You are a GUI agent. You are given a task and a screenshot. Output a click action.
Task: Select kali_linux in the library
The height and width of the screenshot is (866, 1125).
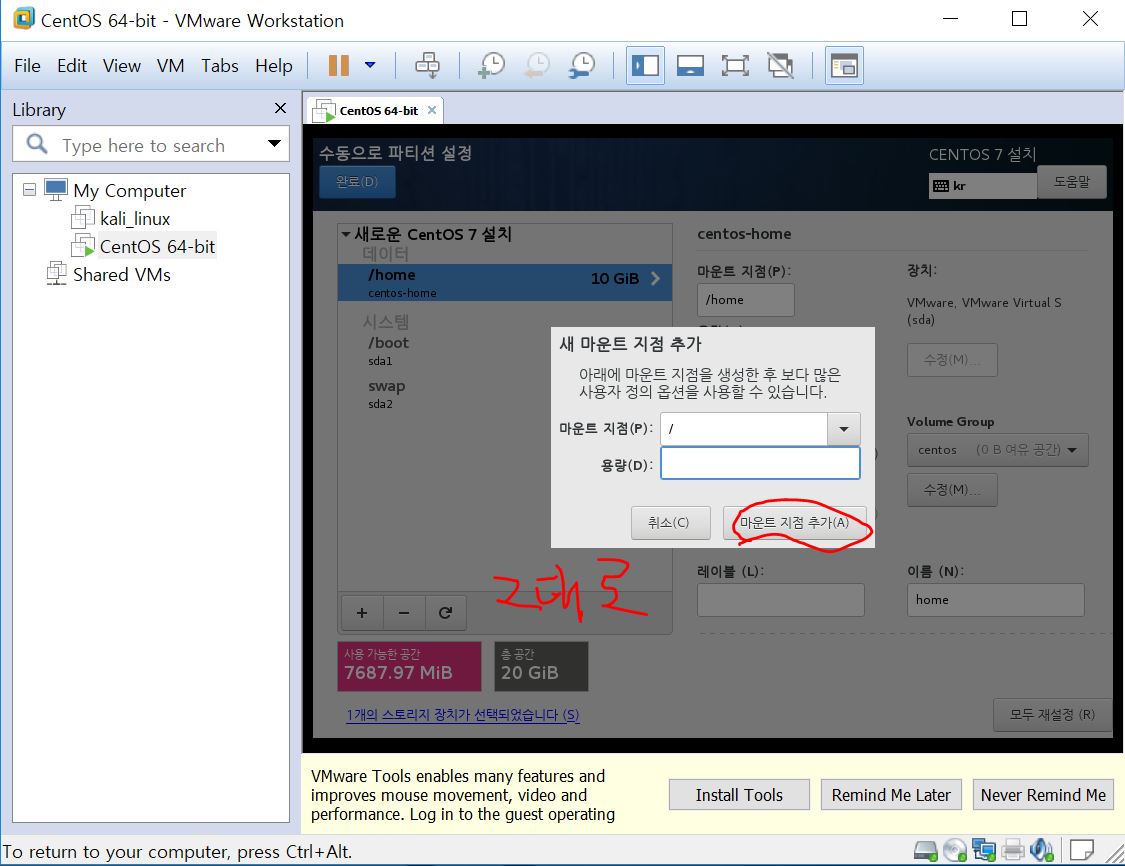pyautogui.click(x=135, y=218)
